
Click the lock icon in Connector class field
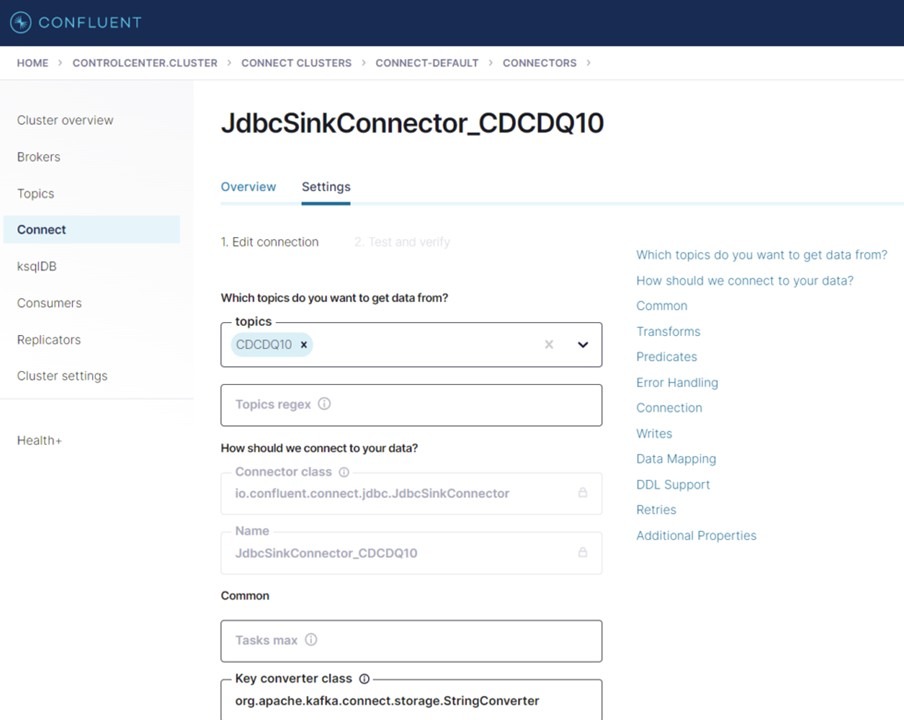click(583, 493)
